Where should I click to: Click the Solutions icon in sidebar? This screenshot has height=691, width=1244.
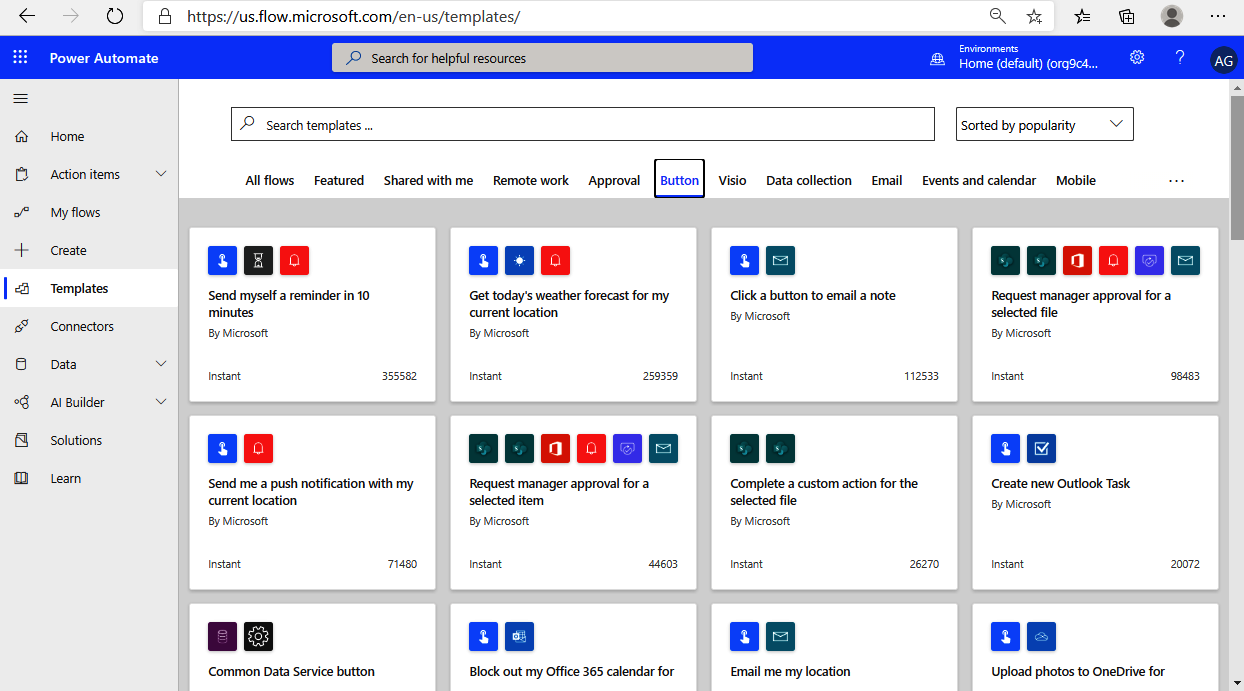(x=22, y=440)
